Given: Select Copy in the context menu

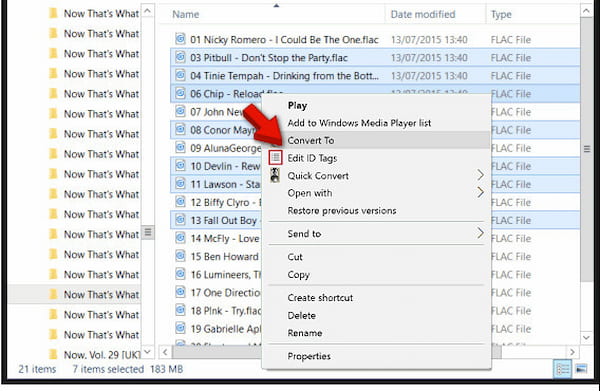Looking at the screenshot, I should point(298,275).
